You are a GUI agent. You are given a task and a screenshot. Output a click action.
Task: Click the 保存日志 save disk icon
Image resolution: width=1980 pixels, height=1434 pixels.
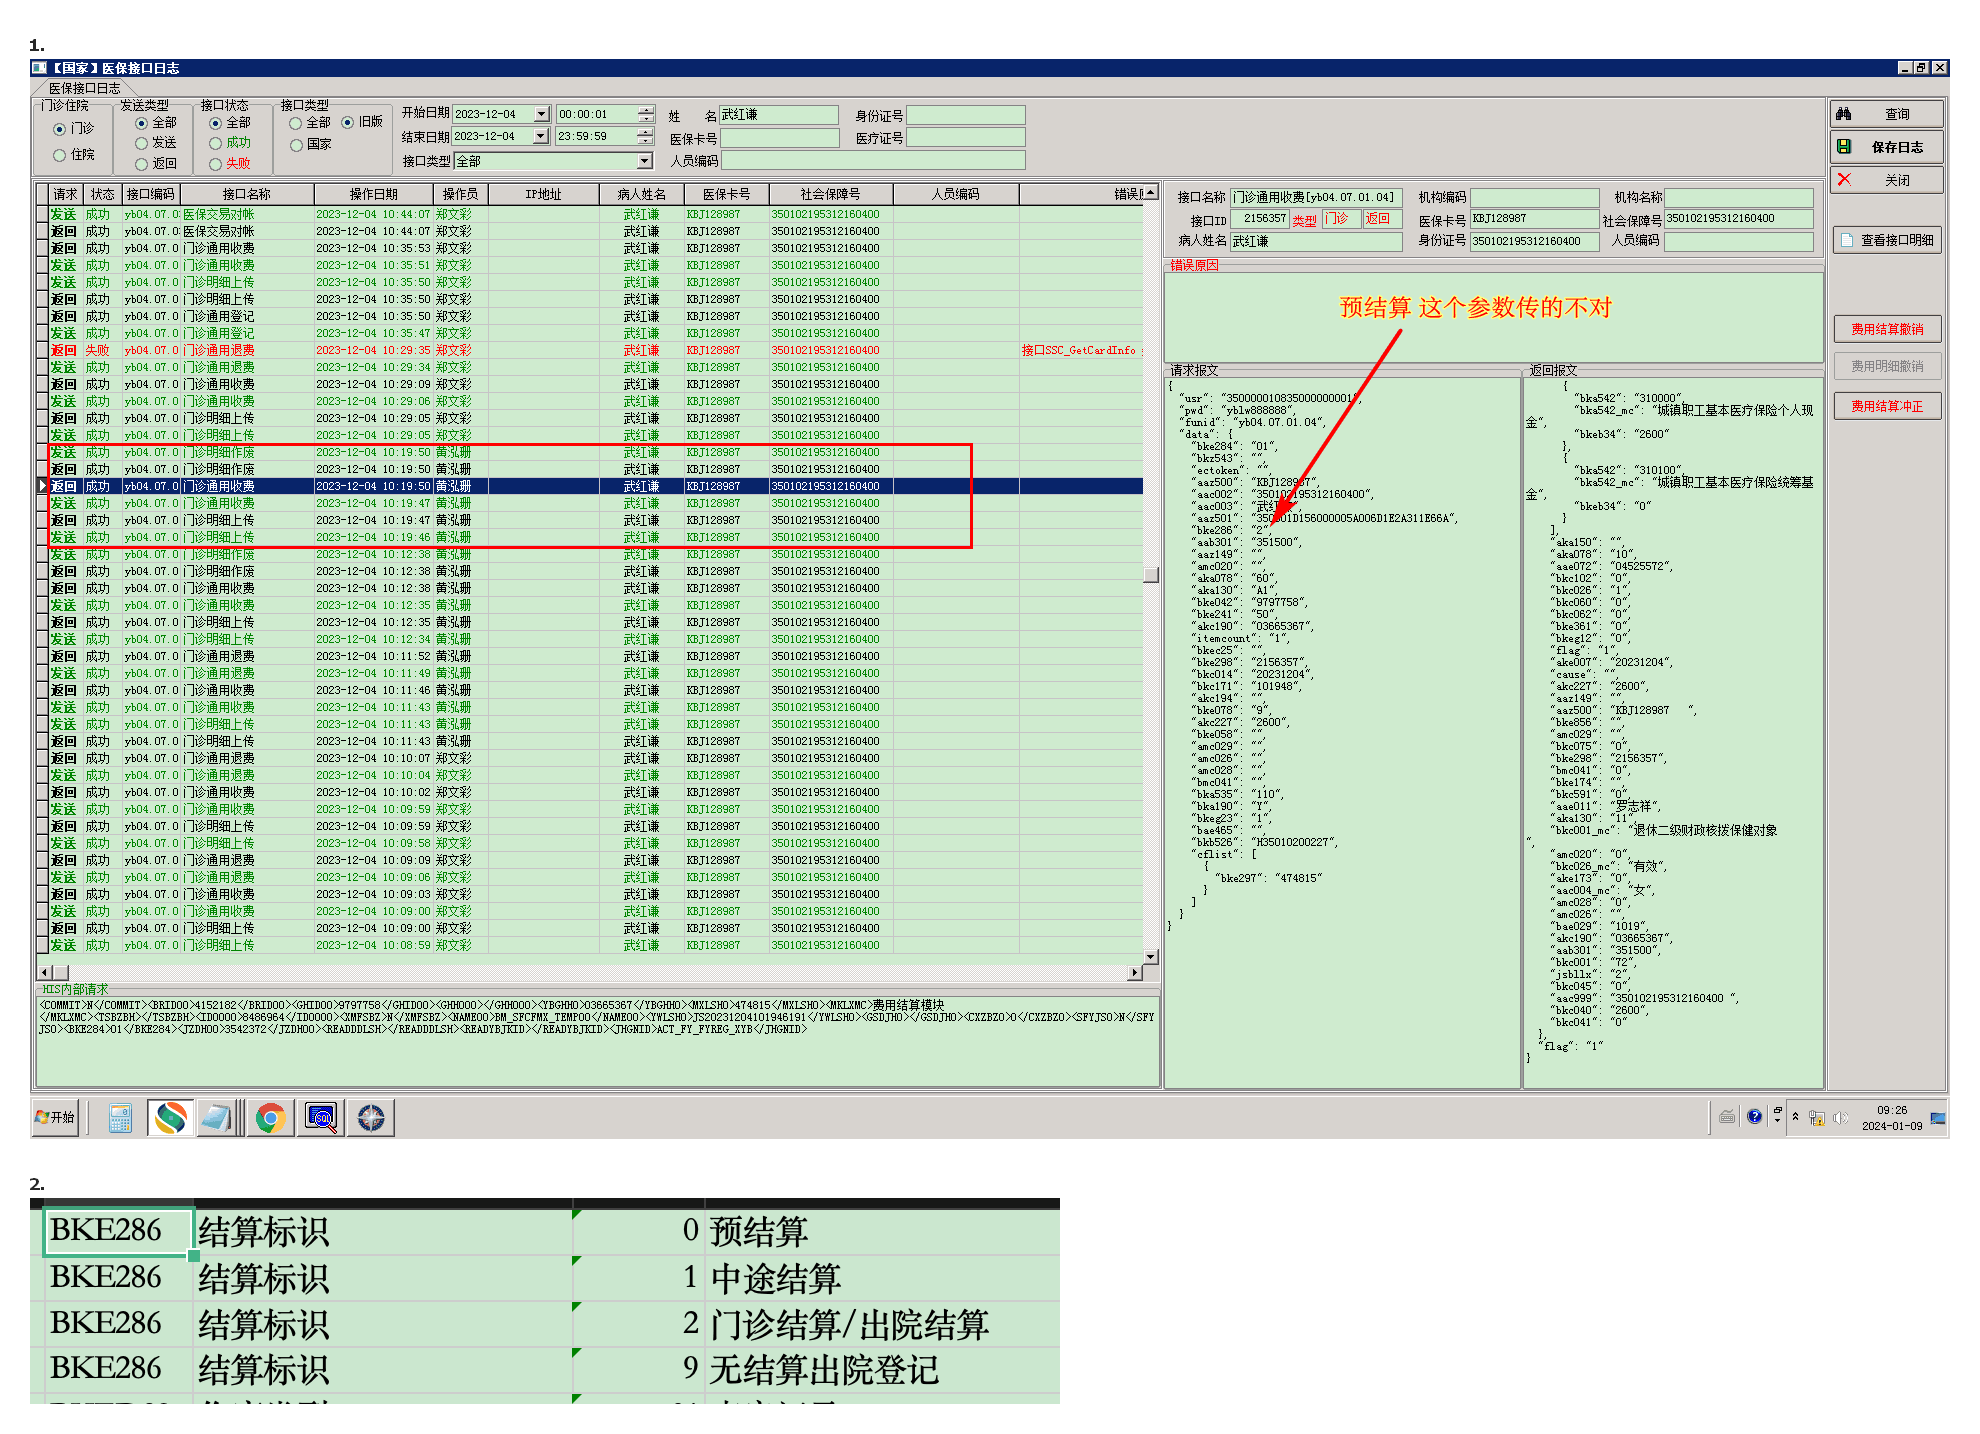click(x=1845, y=147)
